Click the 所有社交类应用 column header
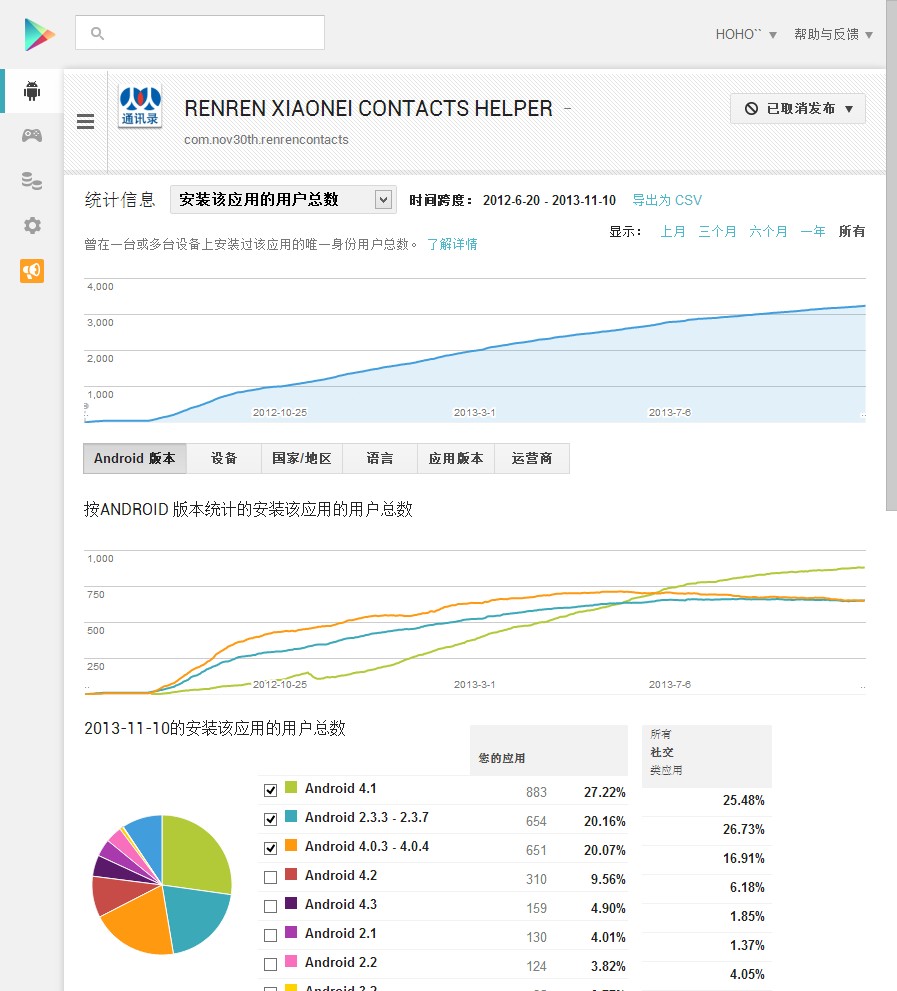This screenshot has height=991, width=897. pyautogui.click(x=707, y=756)
